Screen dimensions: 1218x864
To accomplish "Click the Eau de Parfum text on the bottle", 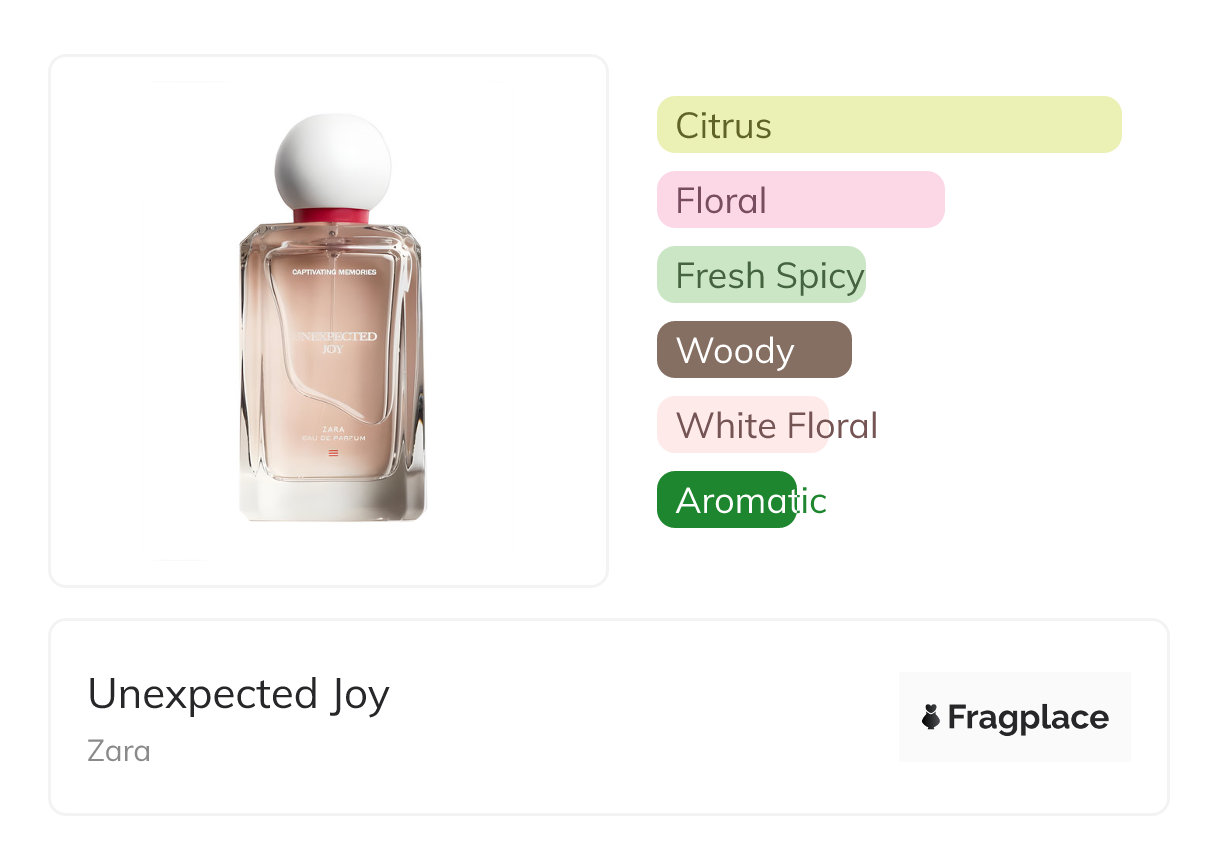I will [x=334, y=438].
